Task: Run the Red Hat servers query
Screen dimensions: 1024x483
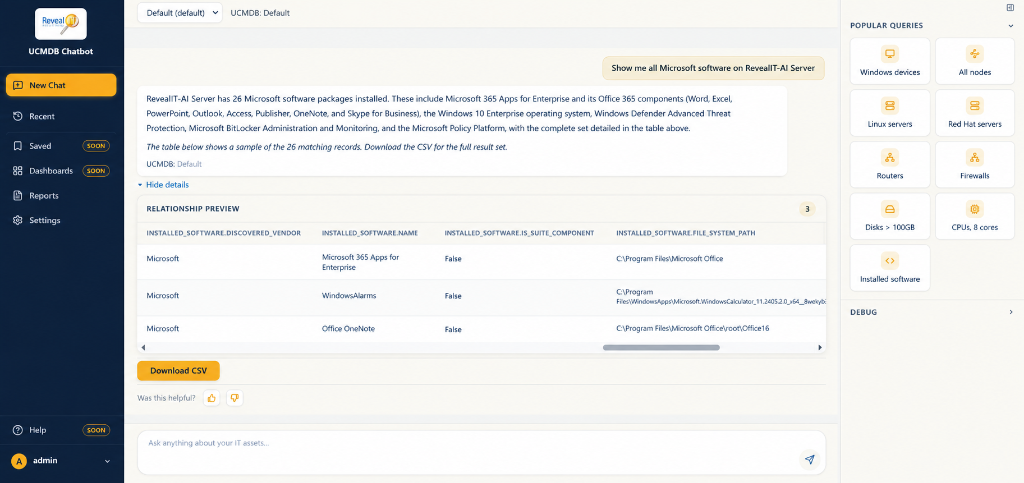Action: pyautogui.click(x=974, y=113)
